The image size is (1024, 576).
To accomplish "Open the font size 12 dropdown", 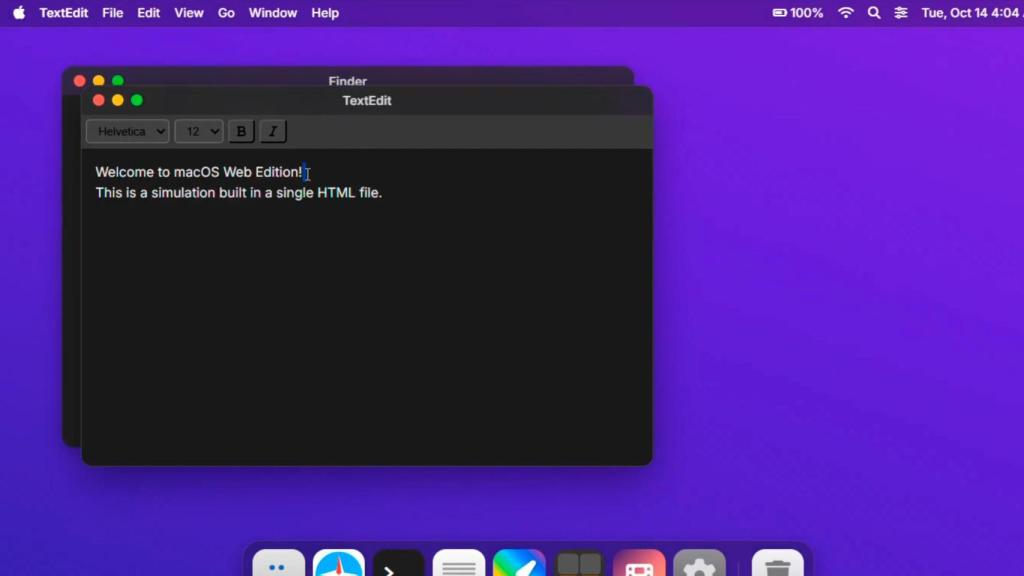I will click(x=198, y=131).
